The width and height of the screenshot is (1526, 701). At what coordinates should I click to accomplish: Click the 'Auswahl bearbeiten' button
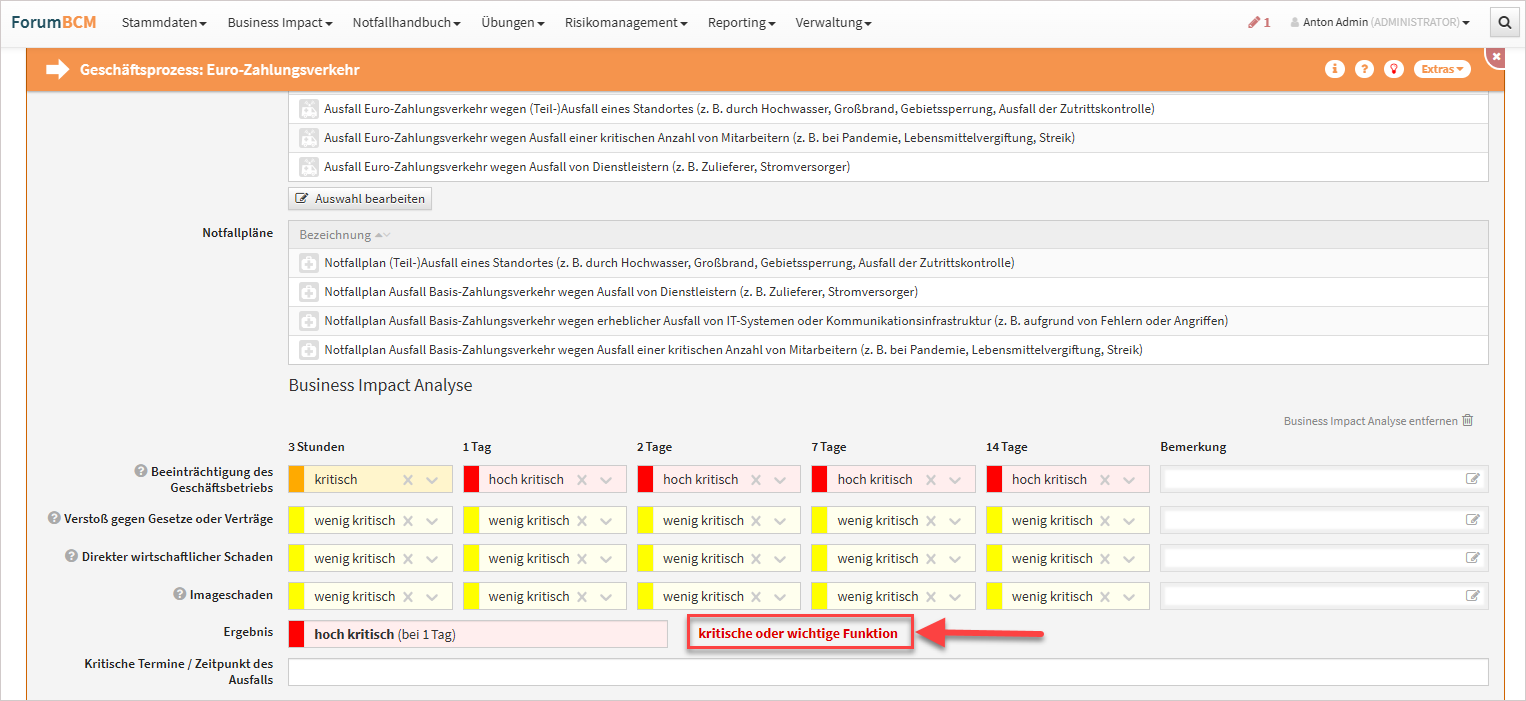point(360,199)
